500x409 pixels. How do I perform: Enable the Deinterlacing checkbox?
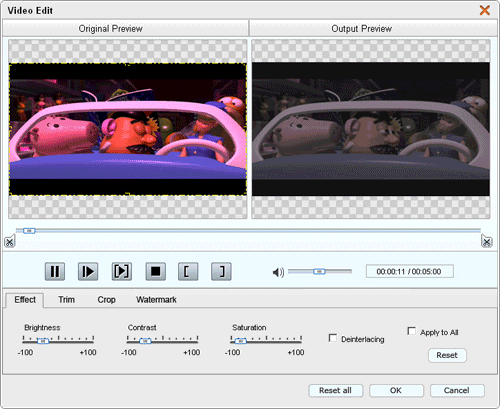pos(333,338)
